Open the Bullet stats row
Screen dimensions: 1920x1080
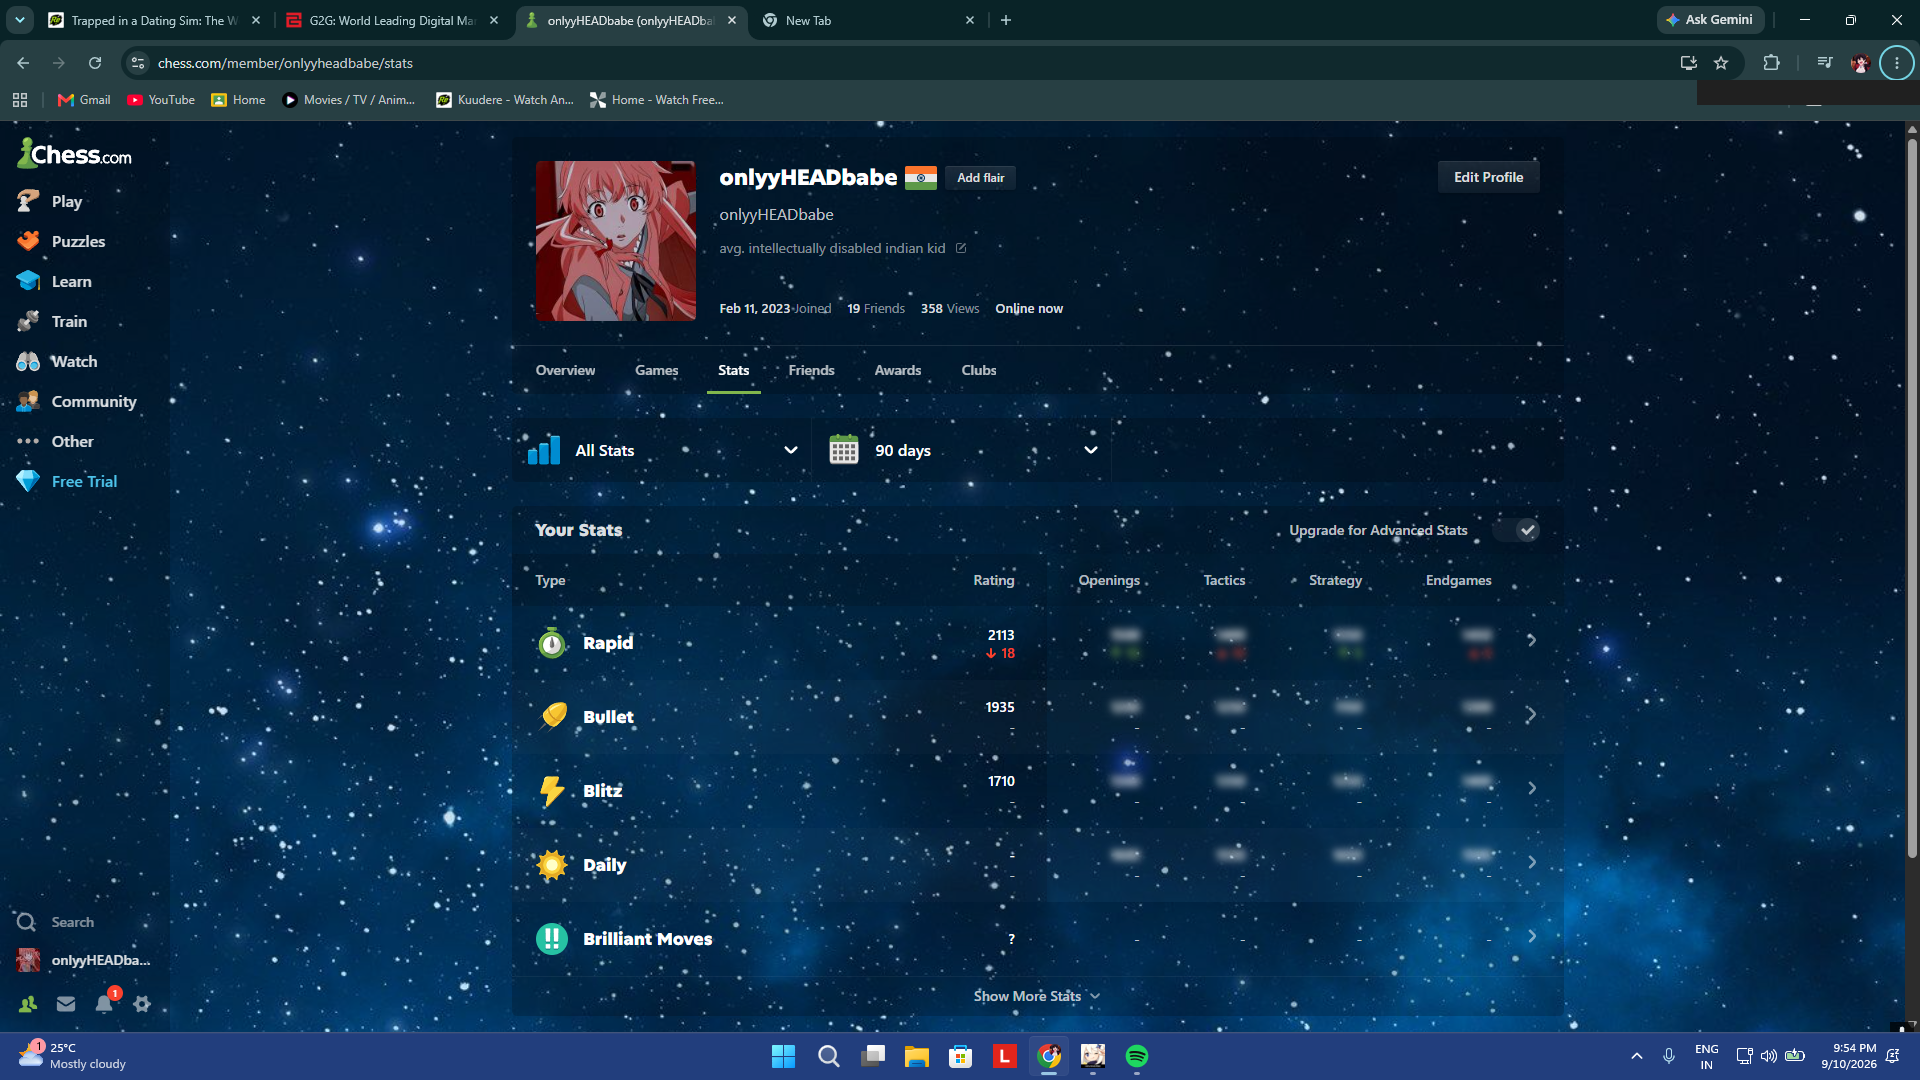pyautogui.click(x=1037, y=716)
